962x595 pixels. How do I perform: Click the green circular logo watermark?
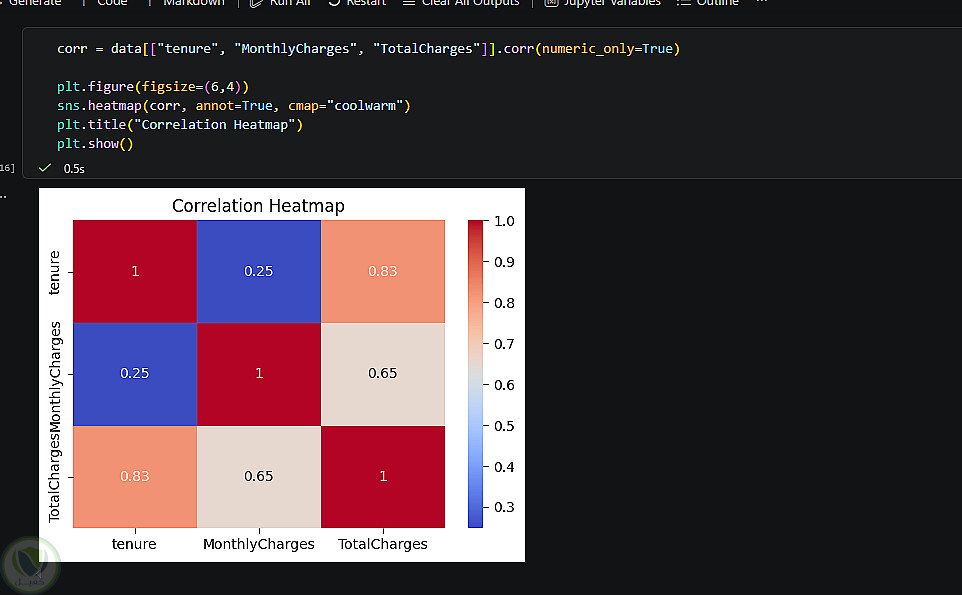pyautogui.click(x=29, y=566)
